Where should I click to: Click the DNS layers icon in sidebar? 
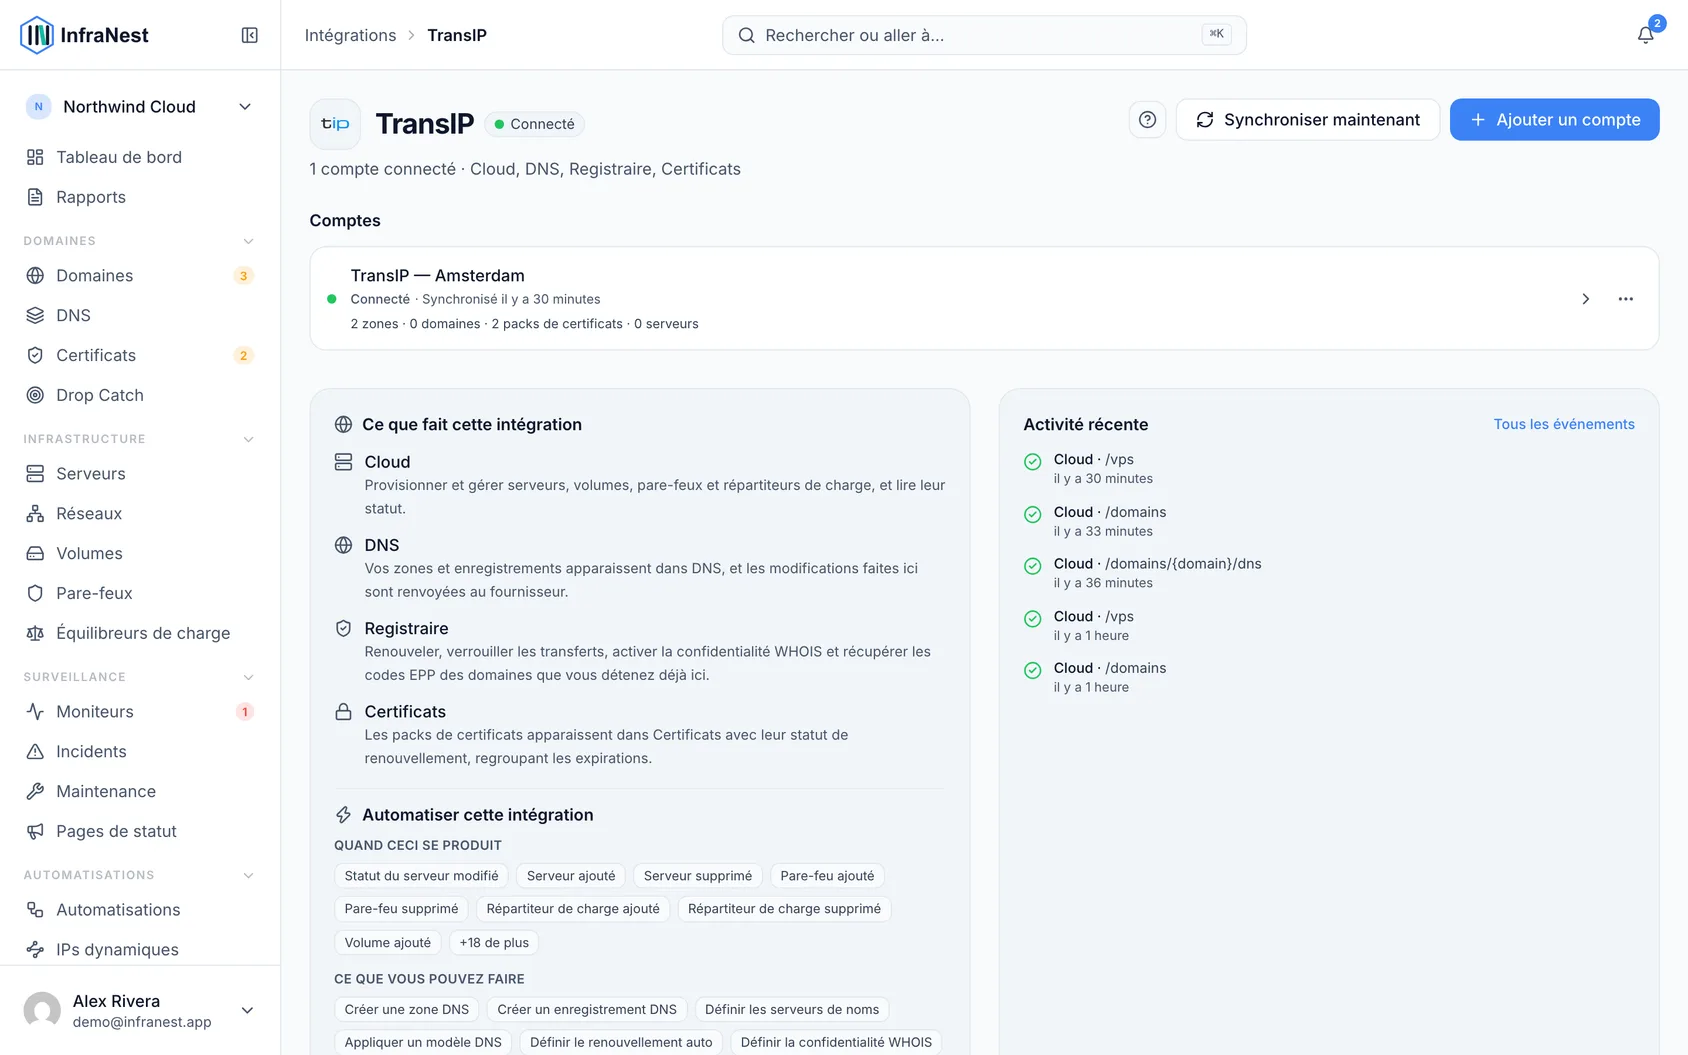coord(35,315)
